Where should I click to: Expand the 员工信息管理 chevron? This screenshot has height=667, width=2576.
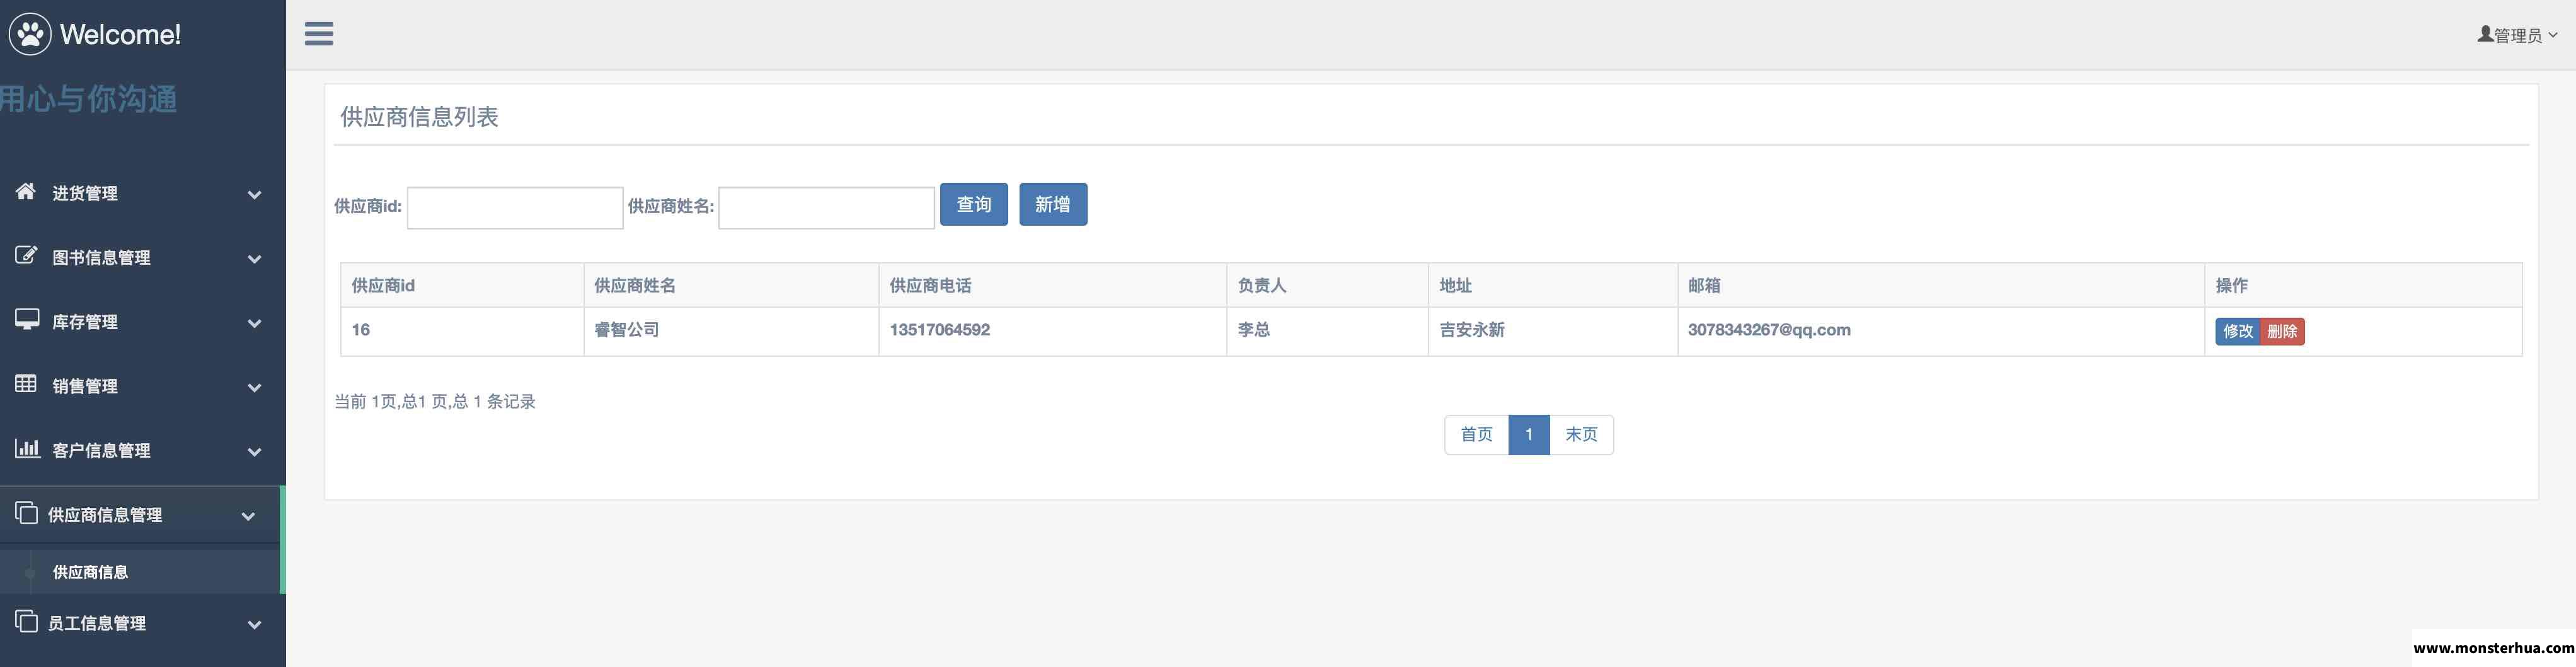(254, 624)
